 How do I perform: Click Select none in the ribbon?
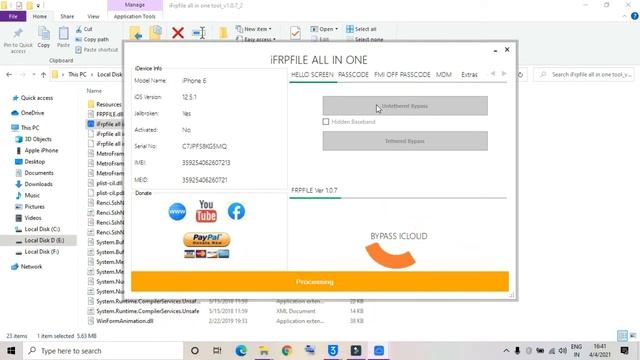364,39
